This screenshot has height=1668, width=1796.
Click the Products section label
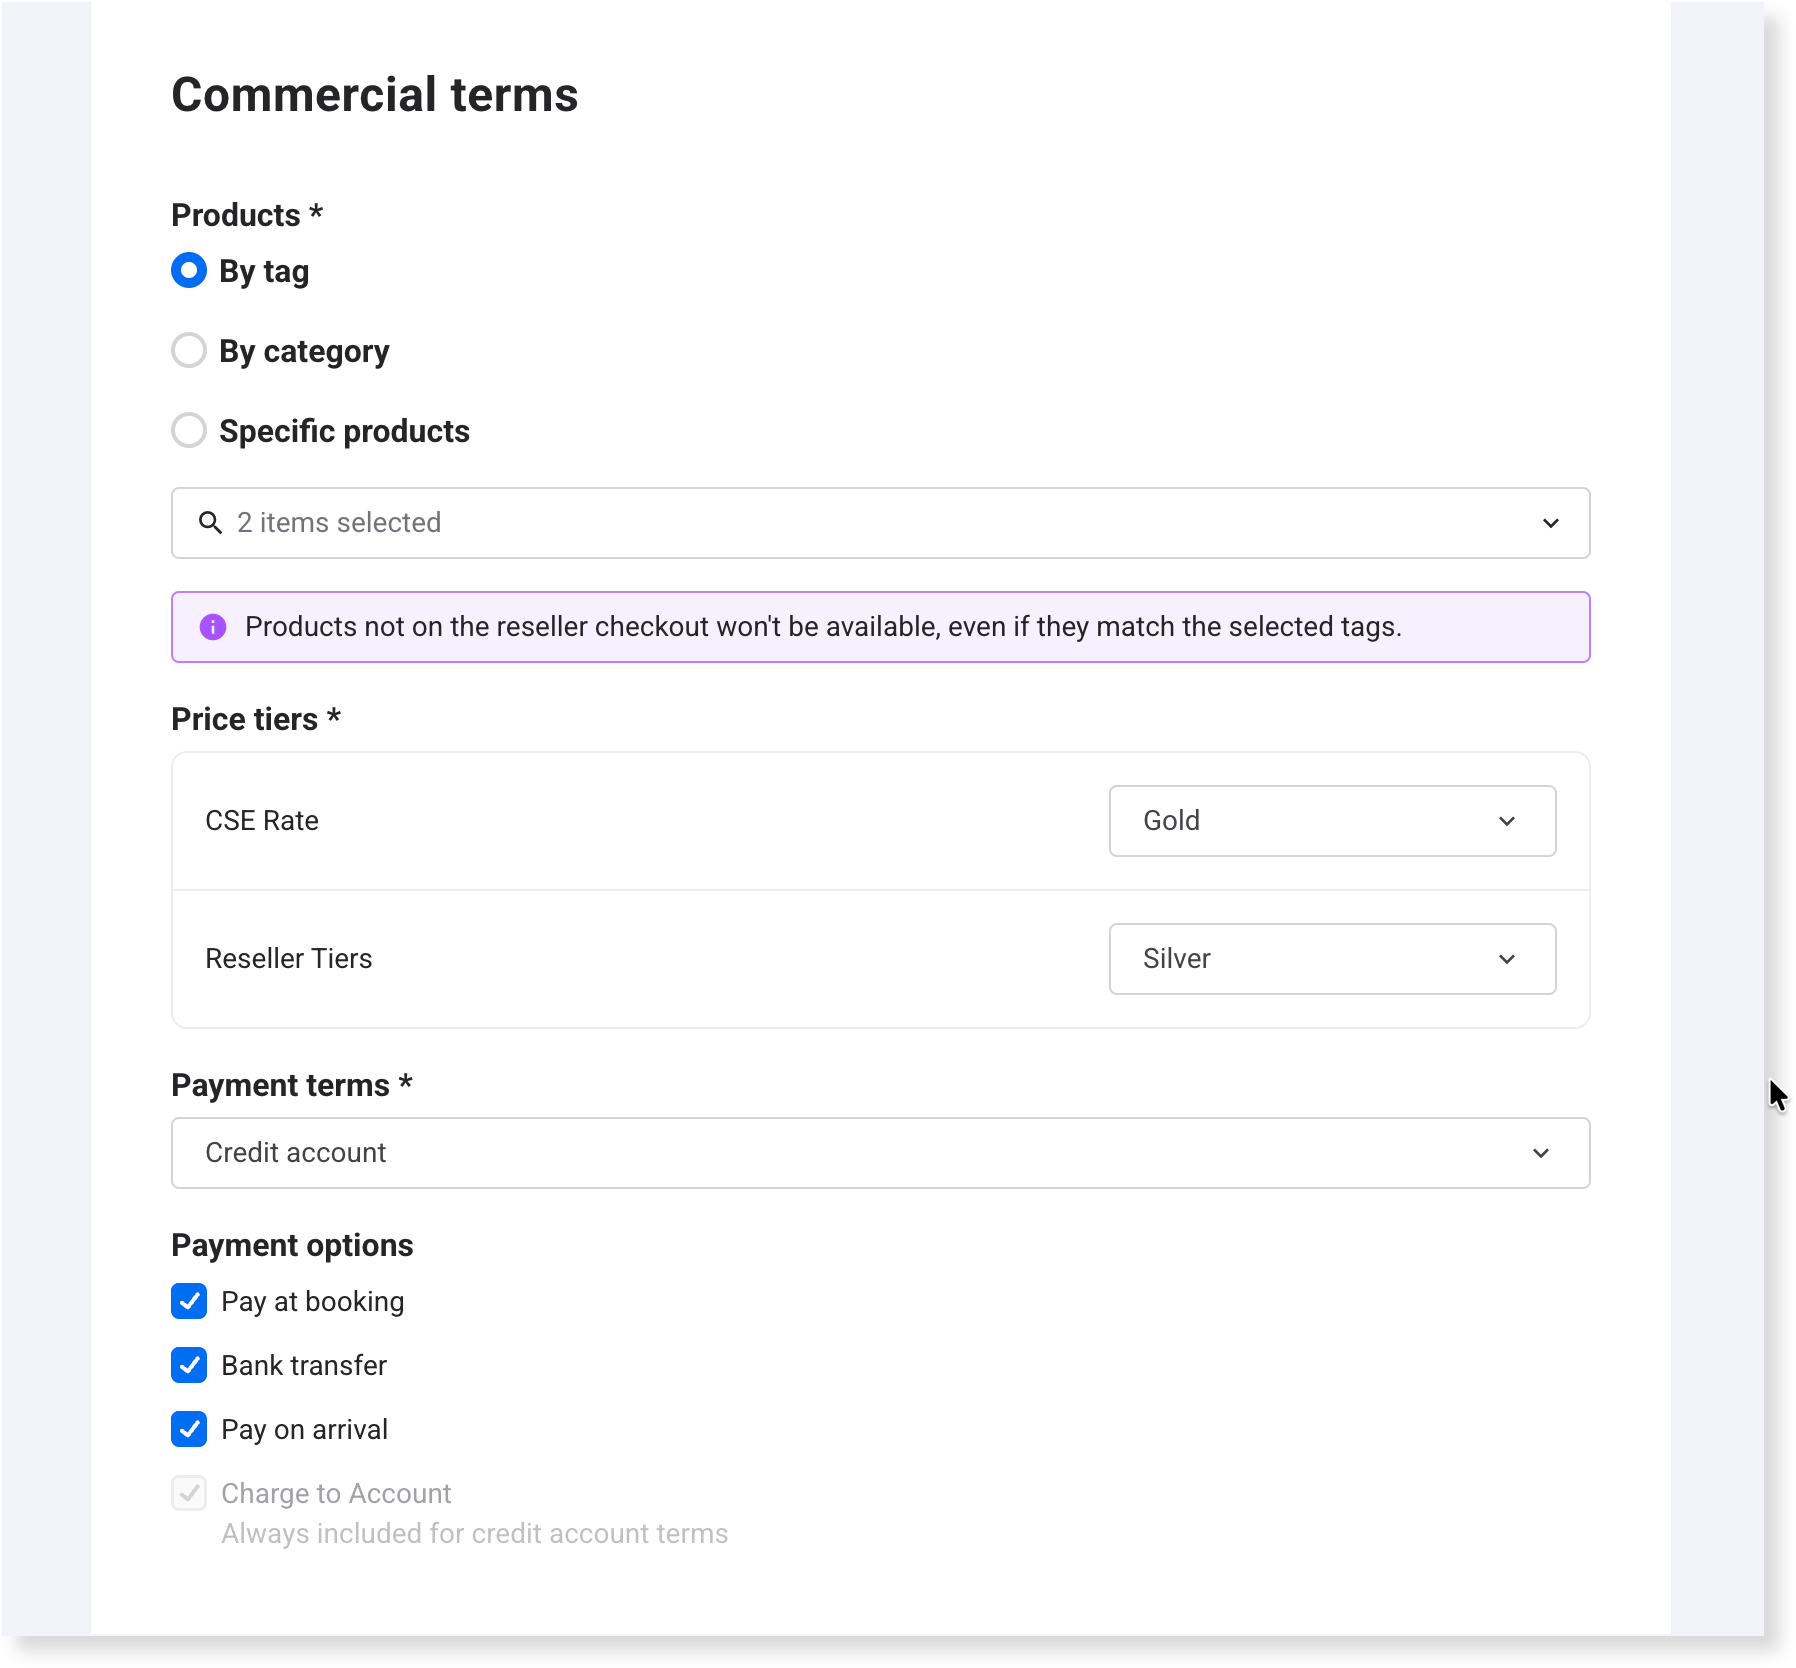247,215
